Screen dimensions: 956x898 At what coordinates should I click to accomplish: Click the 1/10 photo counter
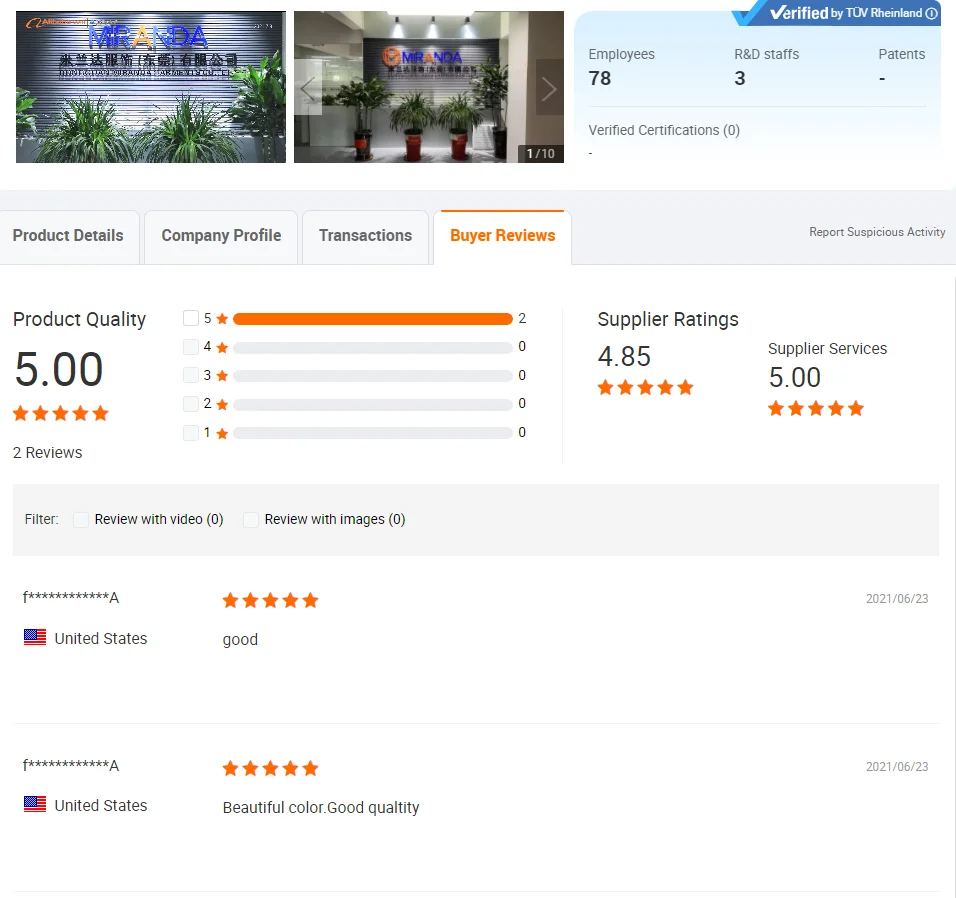pyautogui.click(x=540, y=154)
